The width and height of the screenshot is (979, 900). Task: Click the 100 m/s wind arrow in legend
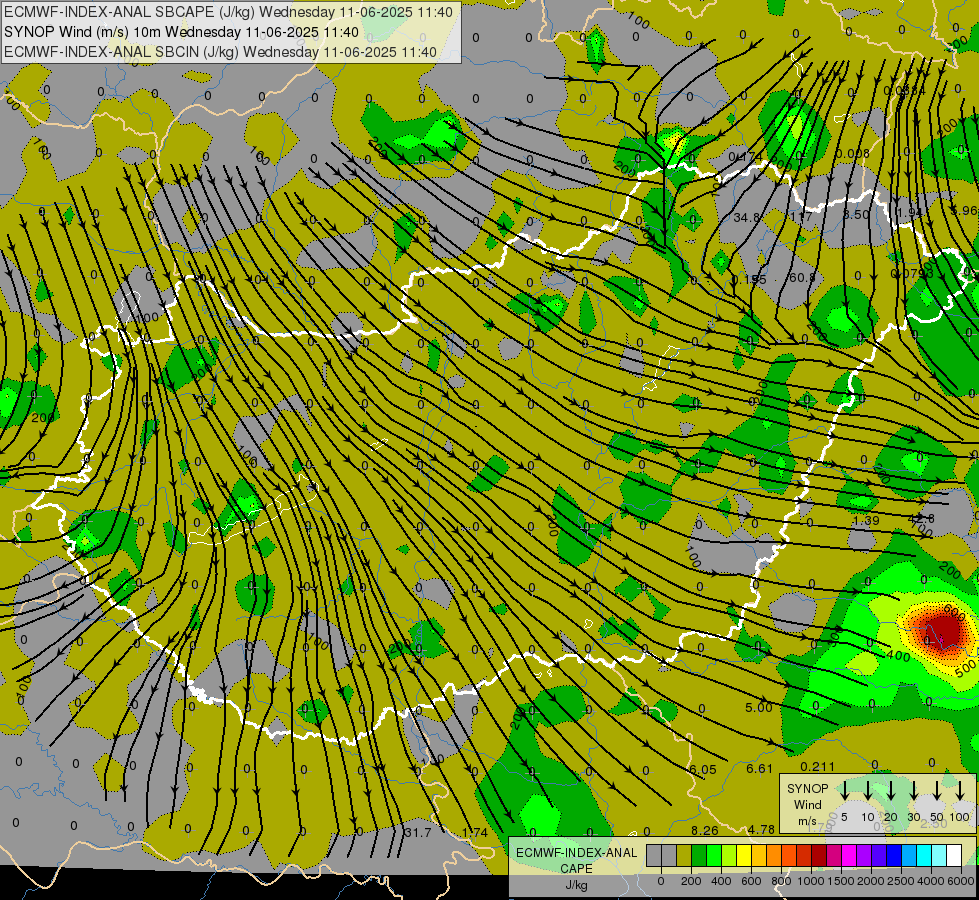(x=960, y=790)
